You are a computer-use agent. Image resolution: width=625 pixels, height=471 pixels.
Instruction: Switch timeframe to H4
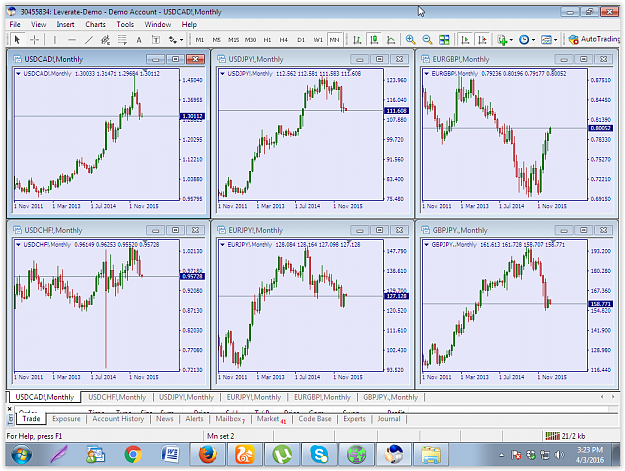(283, 40)
